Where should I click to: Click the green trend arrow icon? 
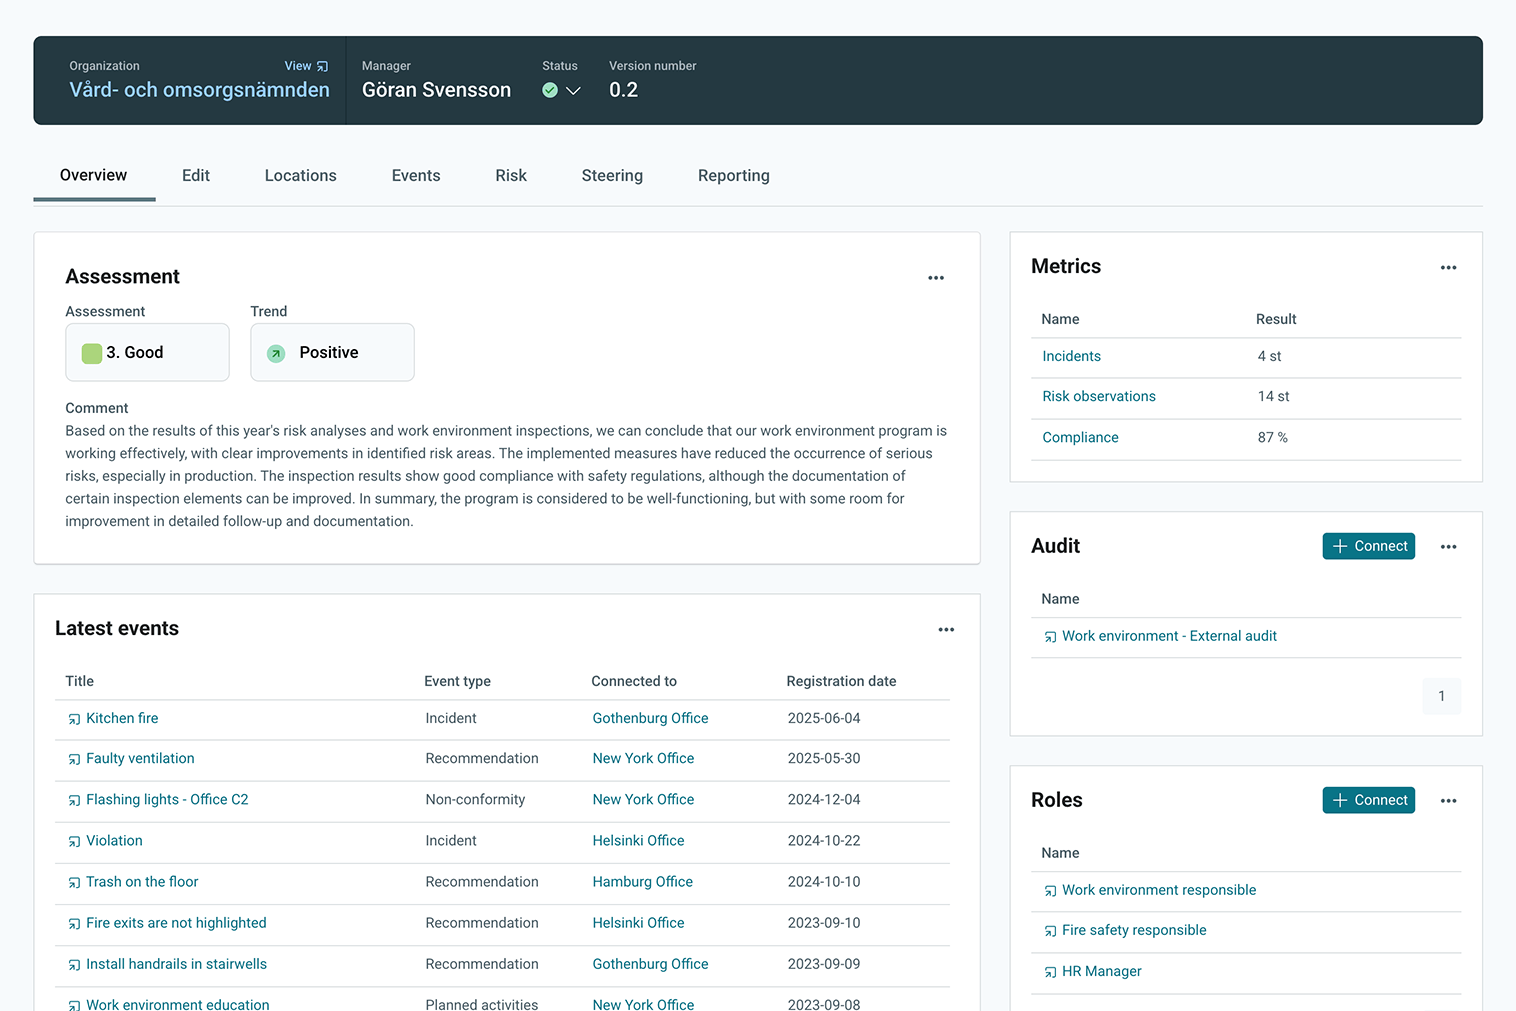coord(276,353)
